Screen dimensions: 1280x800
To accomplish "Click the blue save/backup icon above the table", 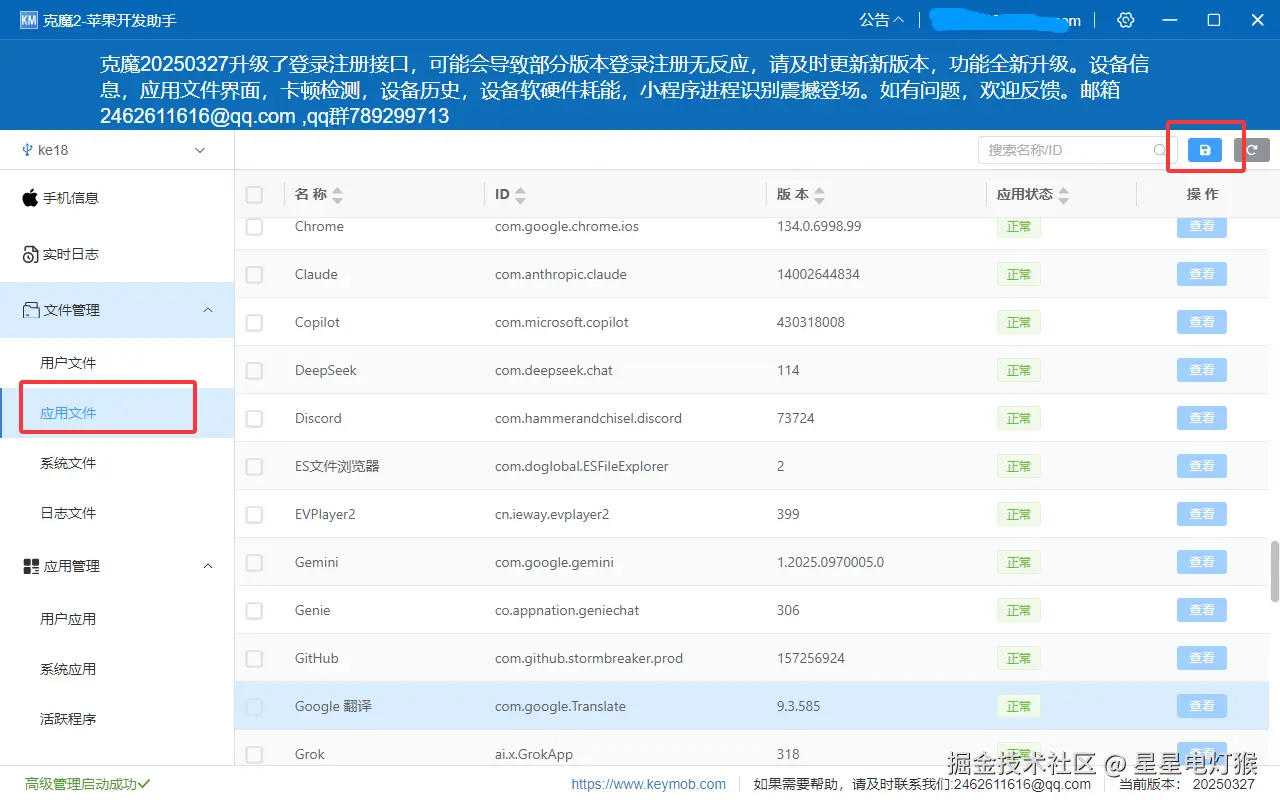I will [1204, 149].
